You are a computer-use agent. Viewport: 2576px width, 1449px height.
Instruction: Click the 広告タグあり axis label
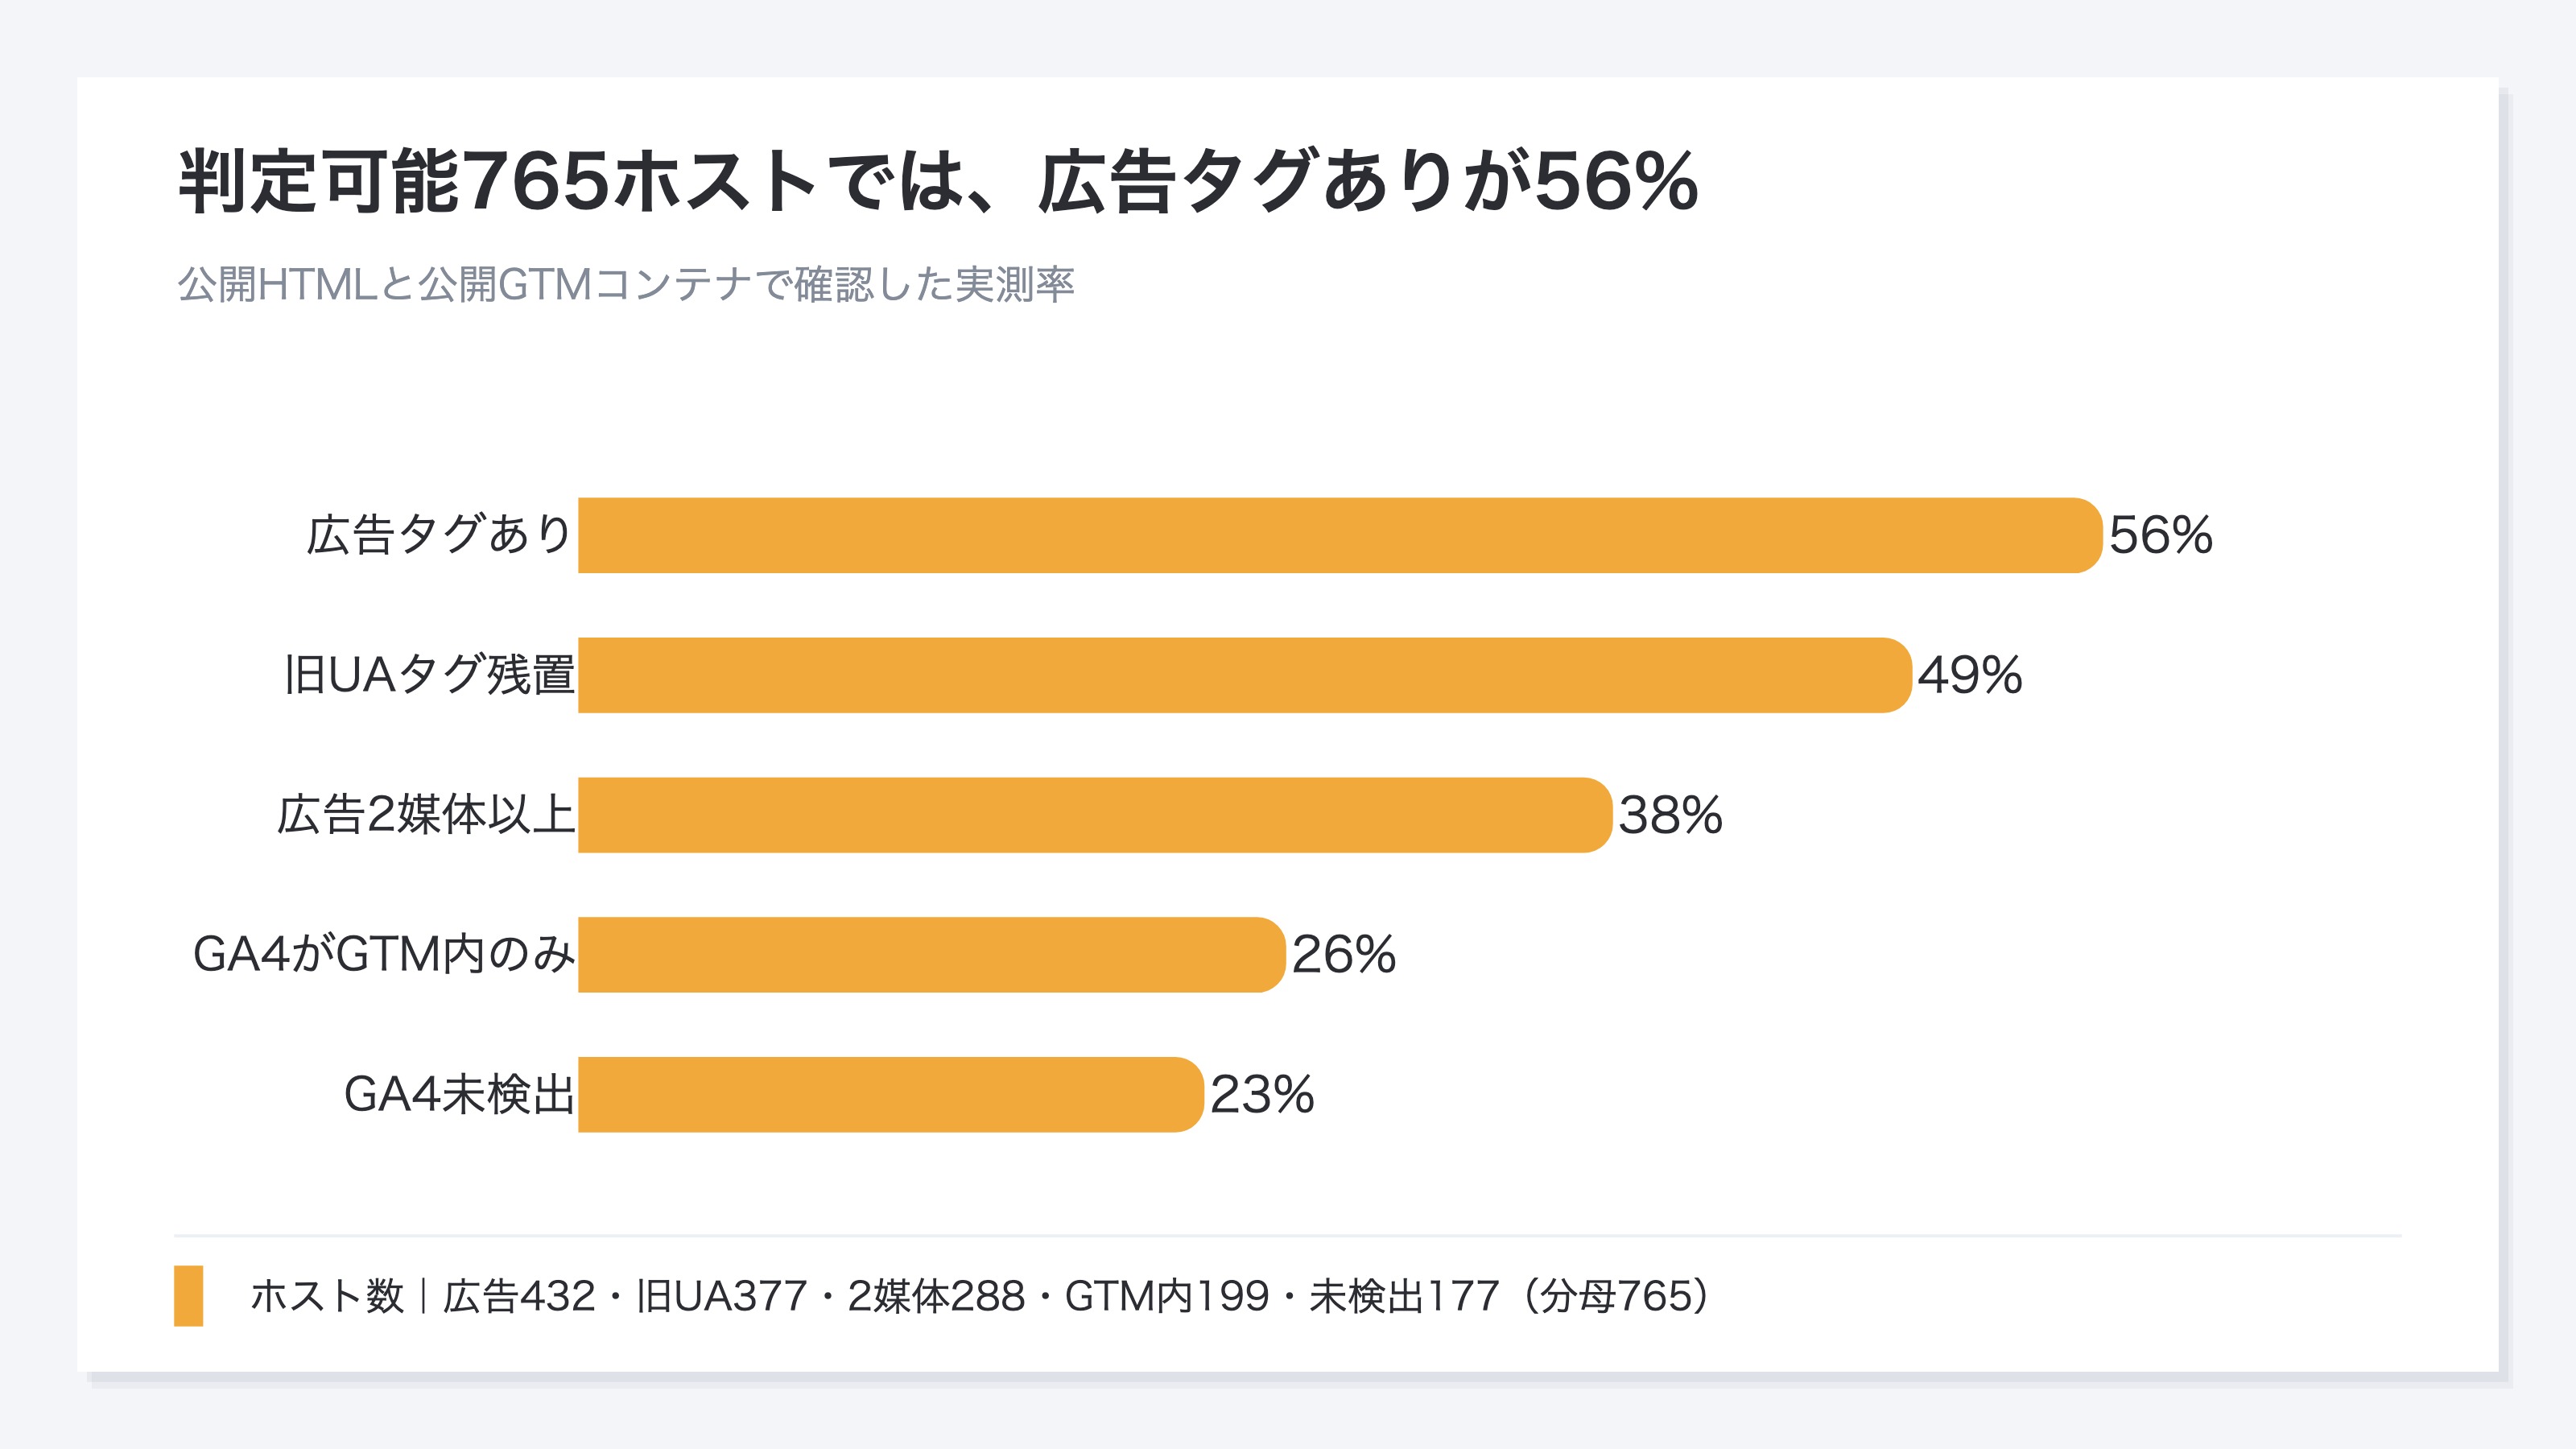point(439,535)
